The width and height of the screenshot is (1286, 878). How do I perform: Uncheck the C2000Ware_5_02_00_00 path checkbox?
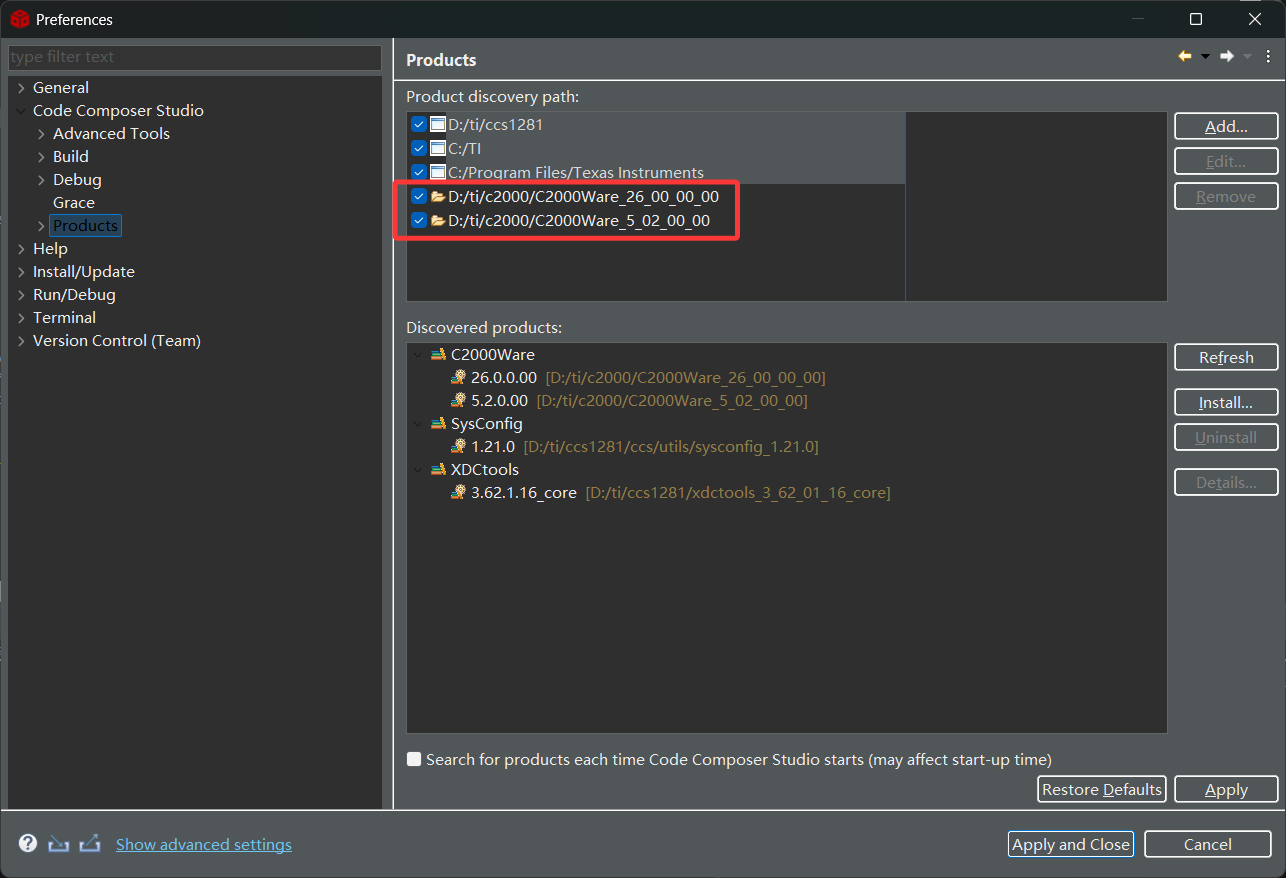tap(419, 220)
